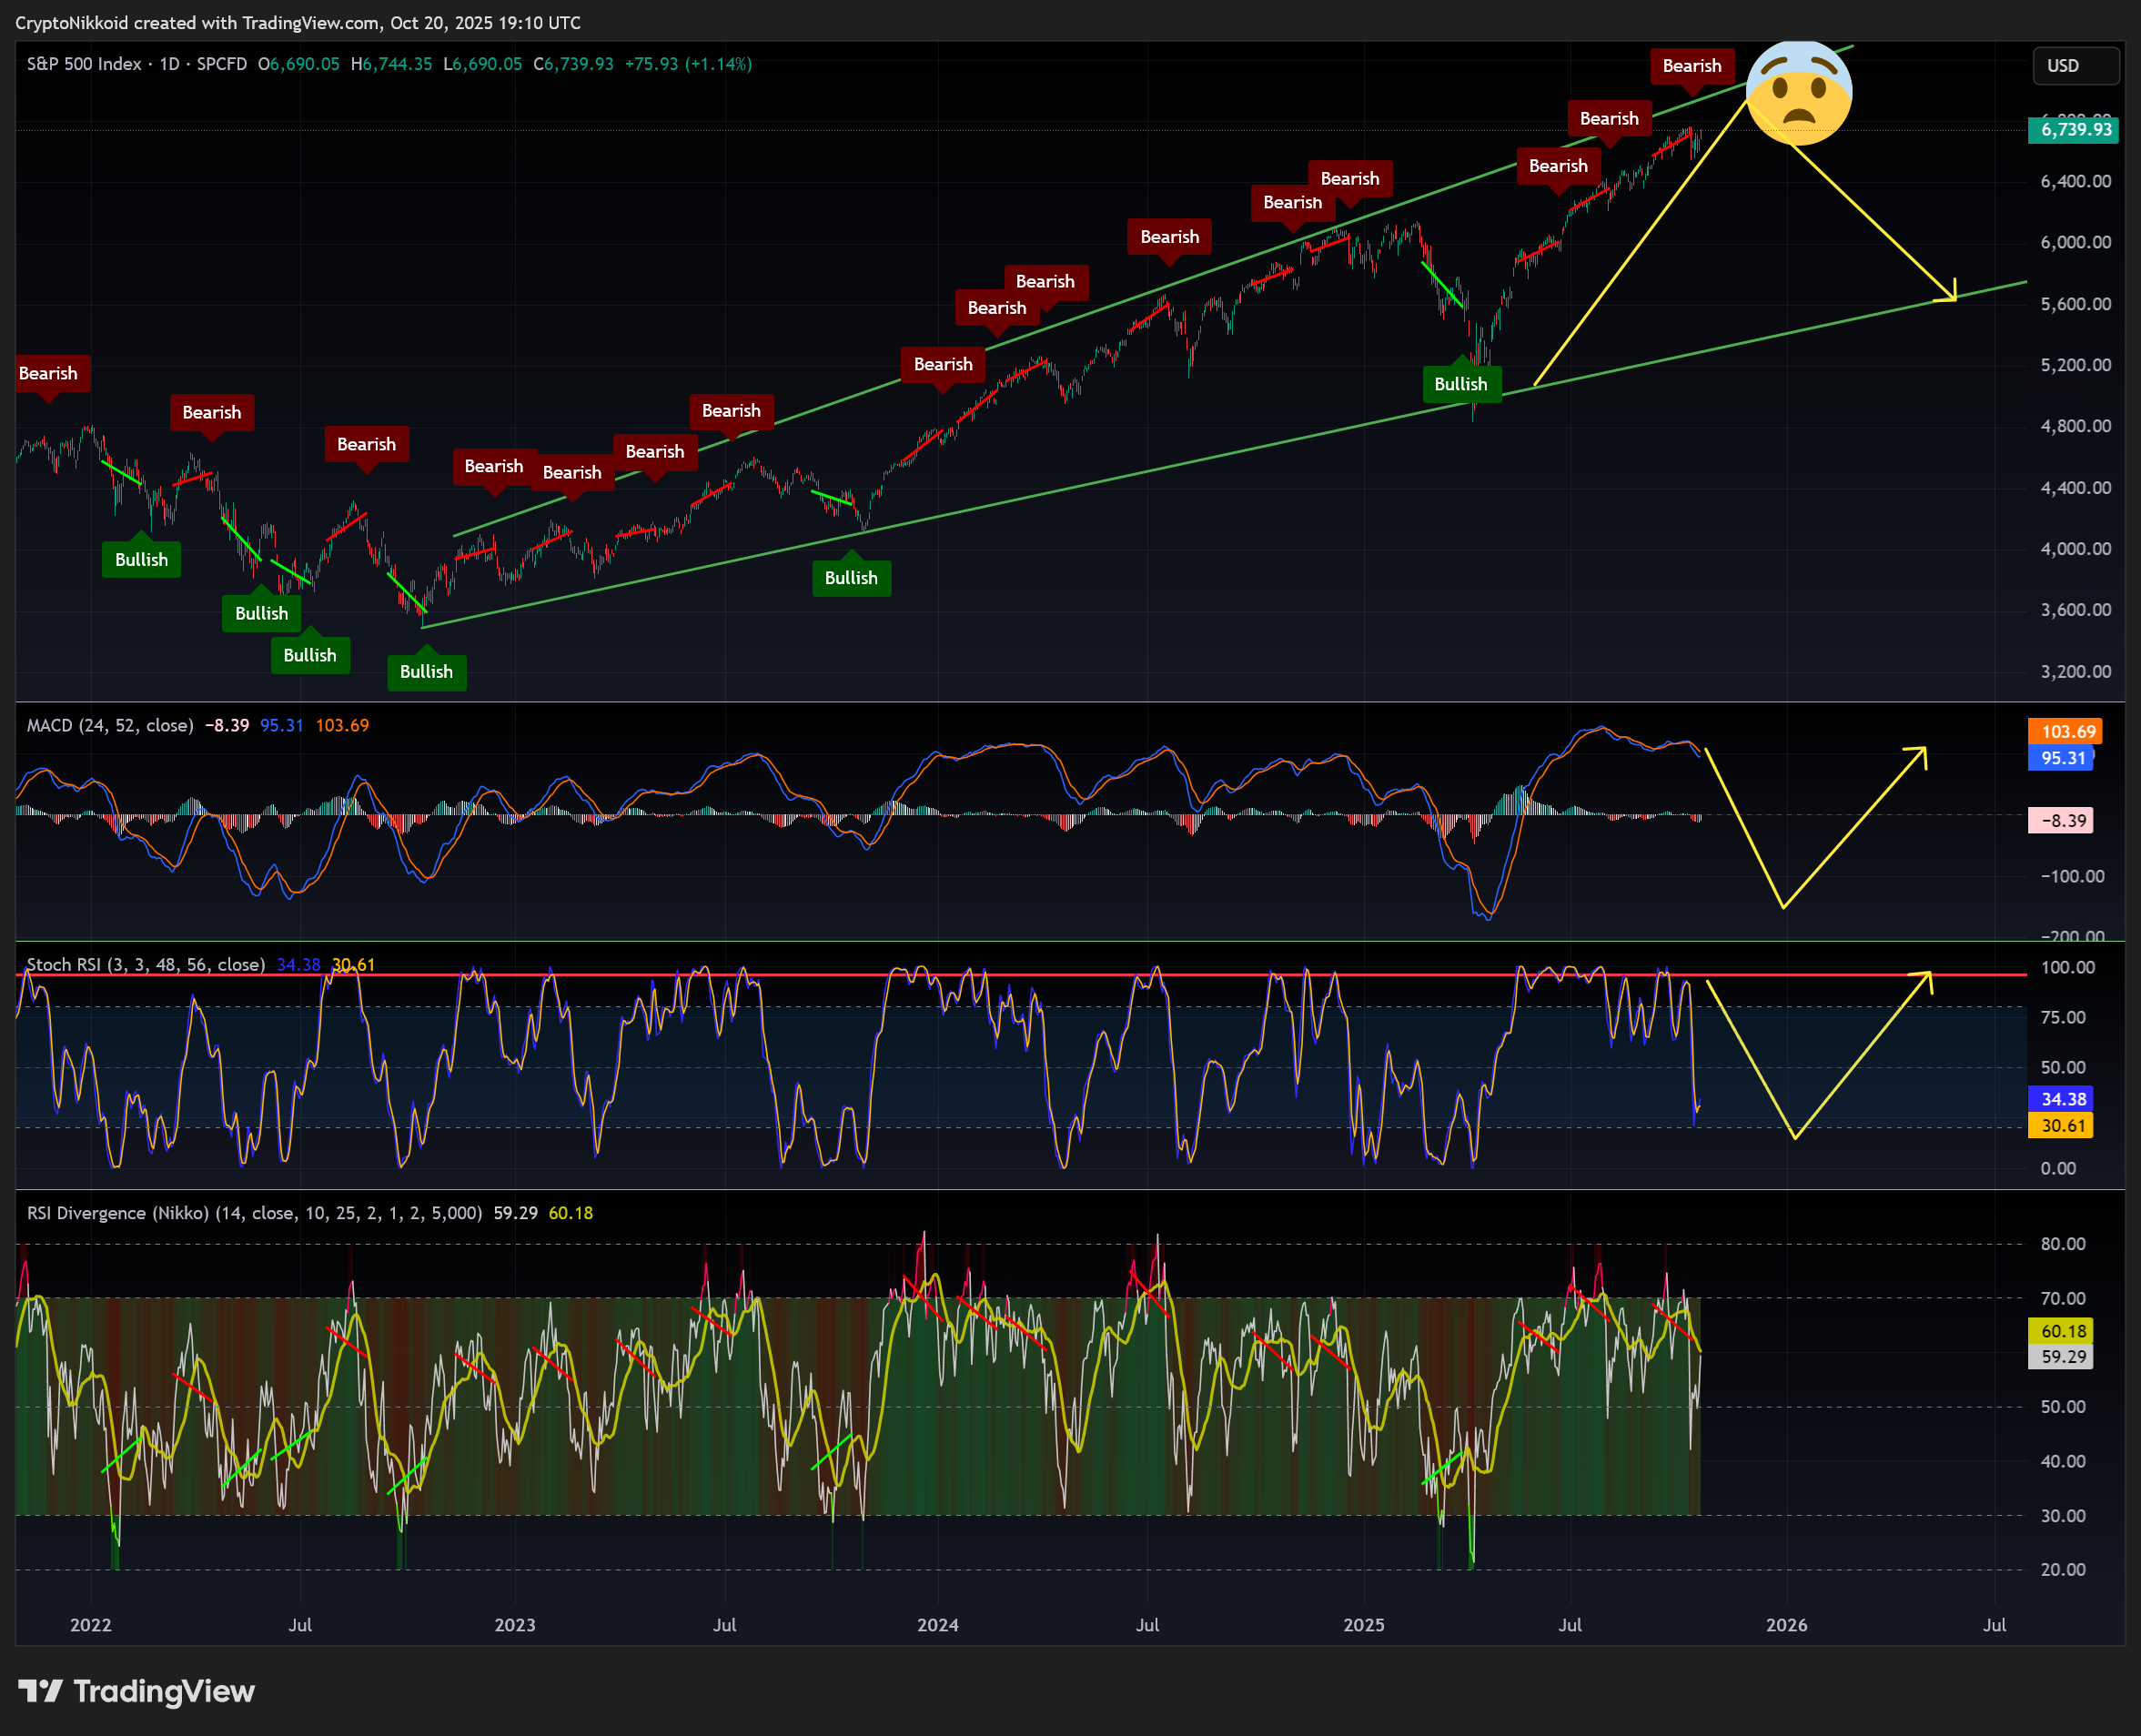Click the worried face emoji on the chart
Viewport: 2141px width, 1736px height.
(x=1799, y=93)
